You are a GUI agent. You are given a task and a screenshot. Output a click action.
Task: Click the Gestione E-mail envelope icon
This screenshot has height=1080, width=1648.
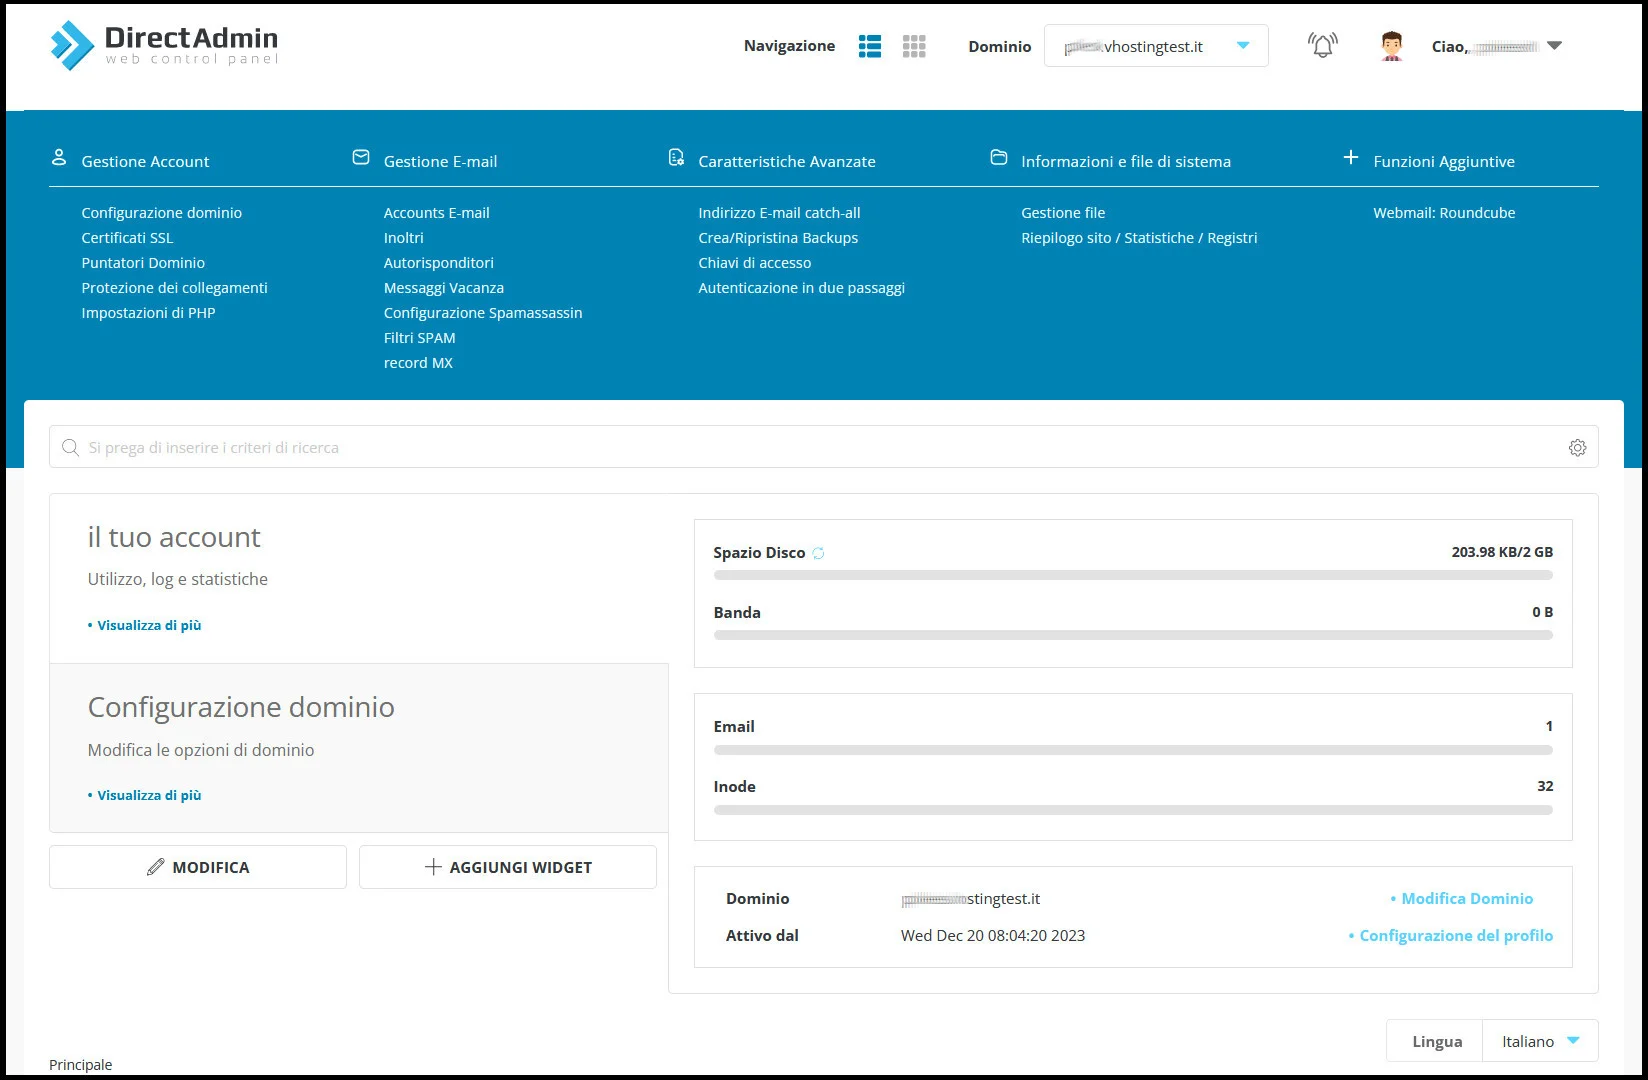(360, 157)
